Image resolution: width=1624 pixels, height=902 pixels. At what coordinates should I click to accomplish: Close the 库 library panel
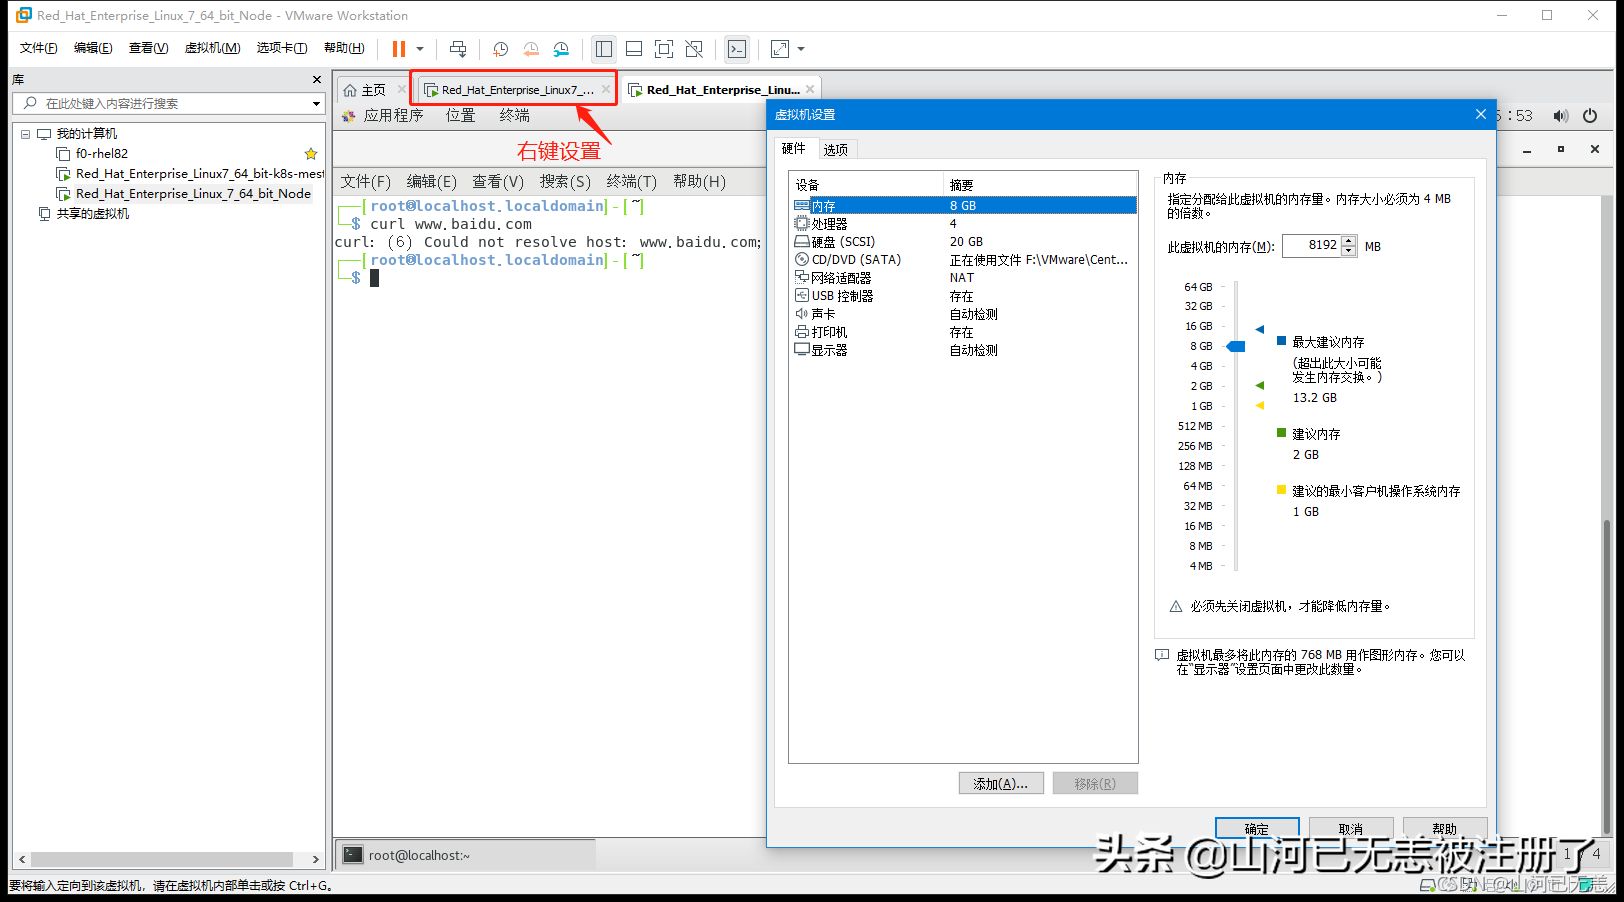[317, 79]
